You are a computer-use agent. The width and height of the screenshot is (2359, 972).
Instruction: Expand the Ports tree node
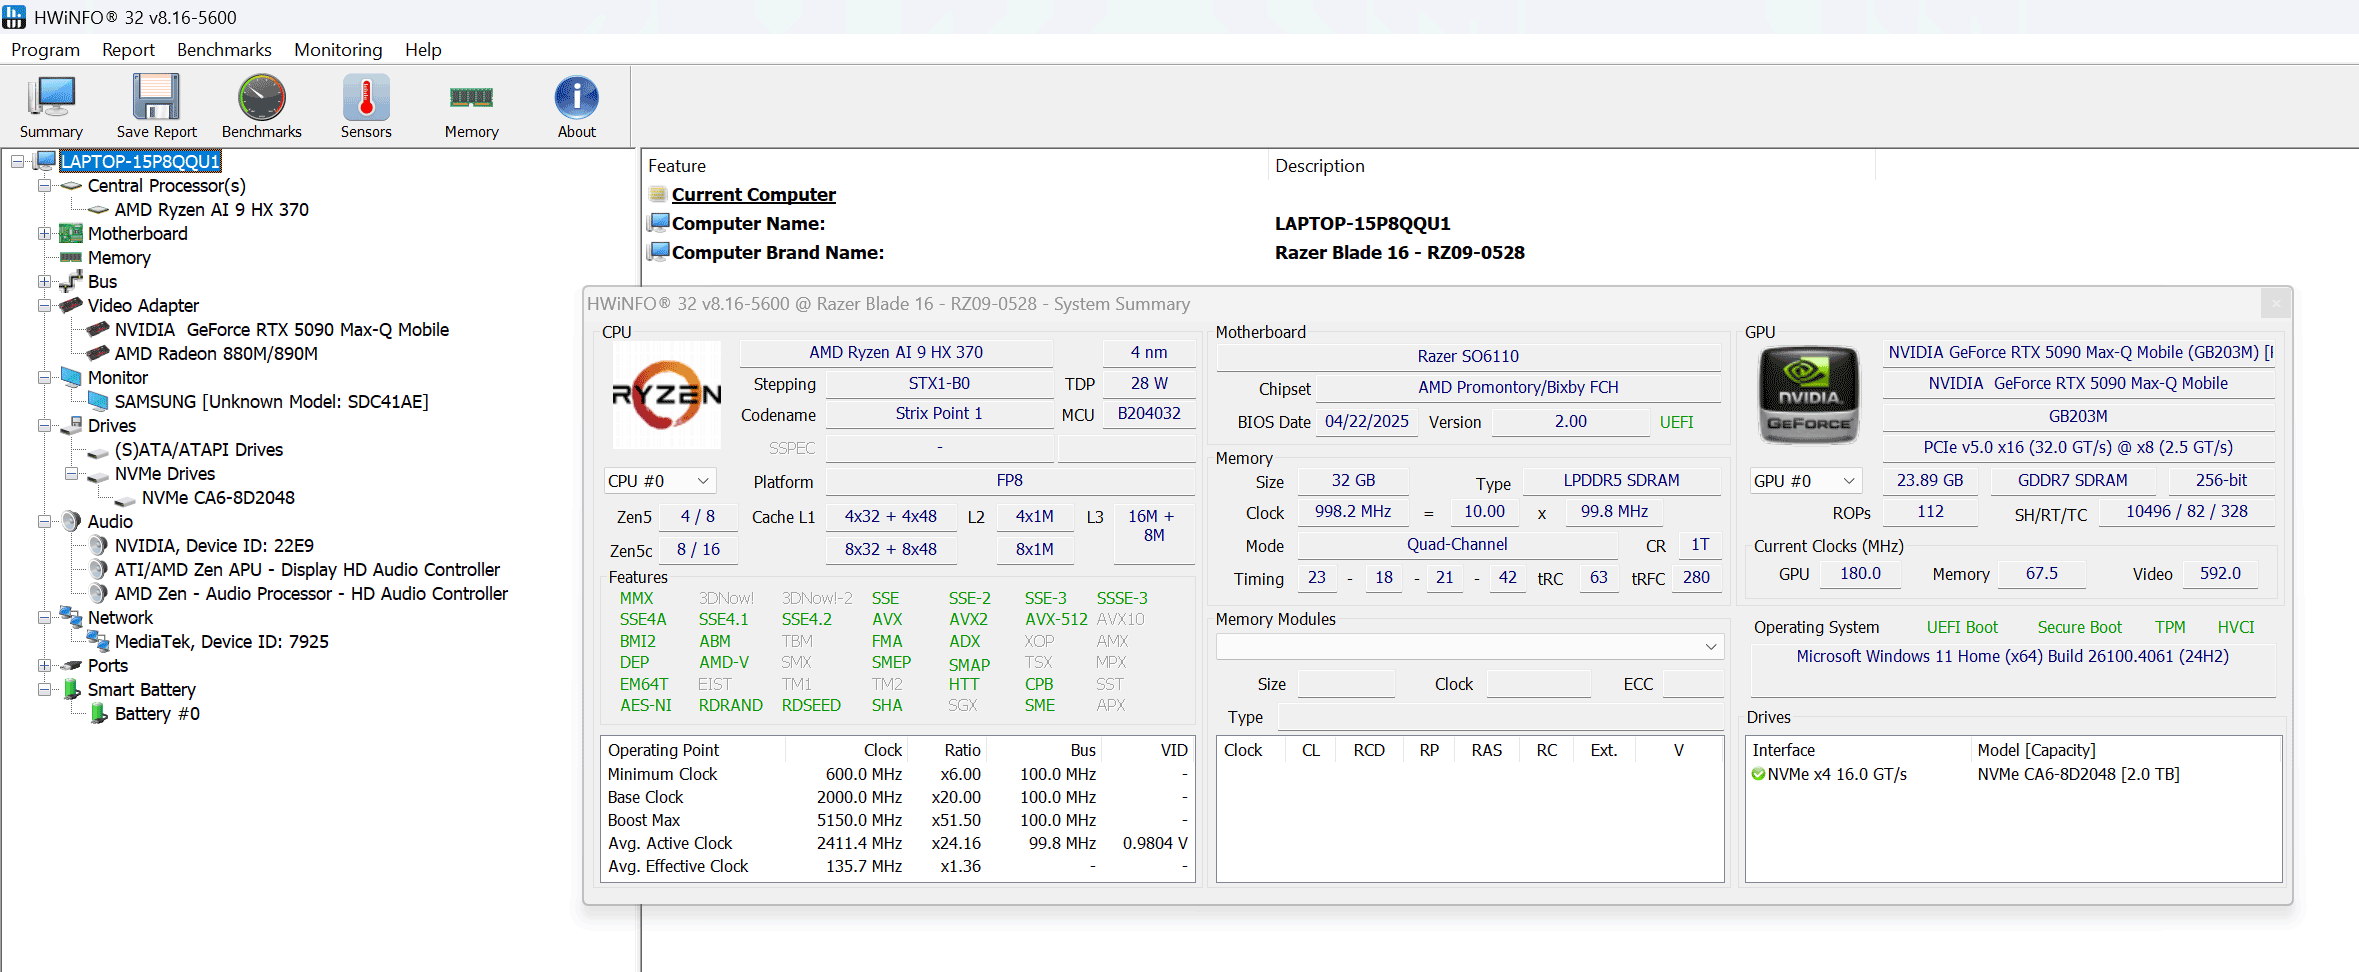[x=45, y=665]
